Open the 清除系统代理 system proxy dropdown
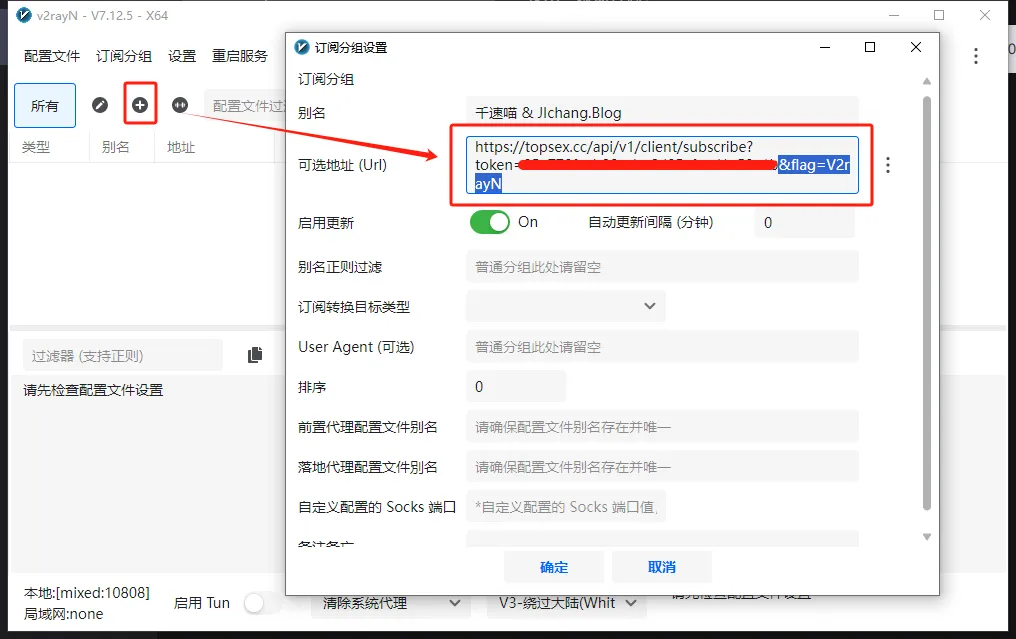1016x639 pixels. point(392,603)
